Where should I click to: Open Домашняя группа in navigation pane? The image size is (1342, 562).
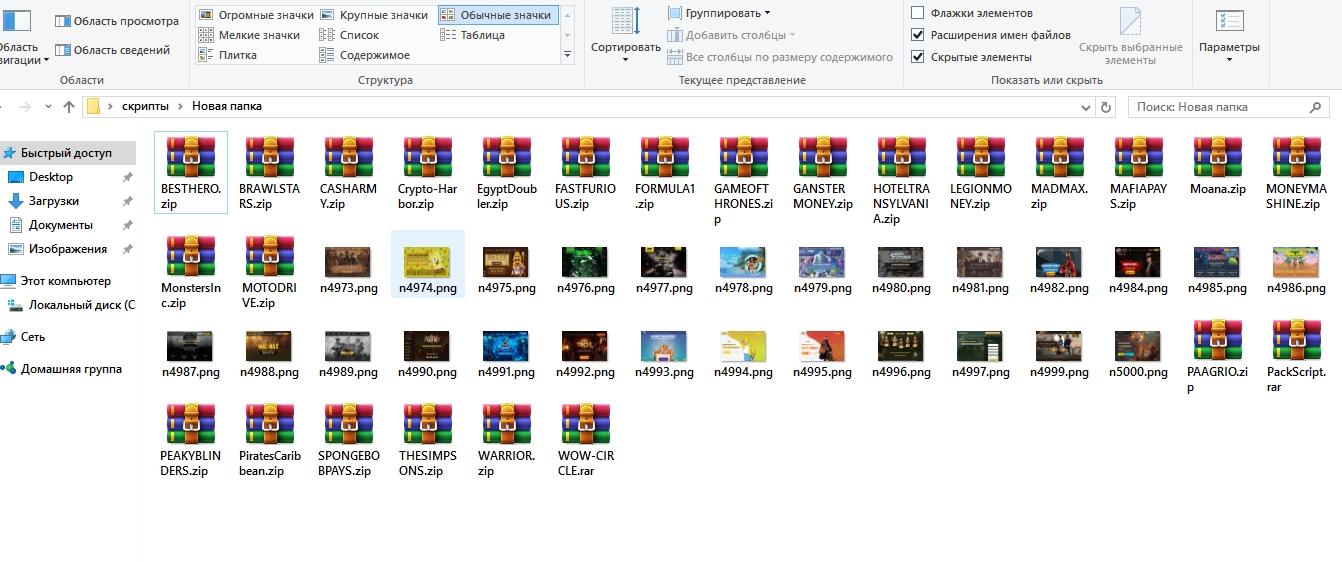[x=69, y=369]
